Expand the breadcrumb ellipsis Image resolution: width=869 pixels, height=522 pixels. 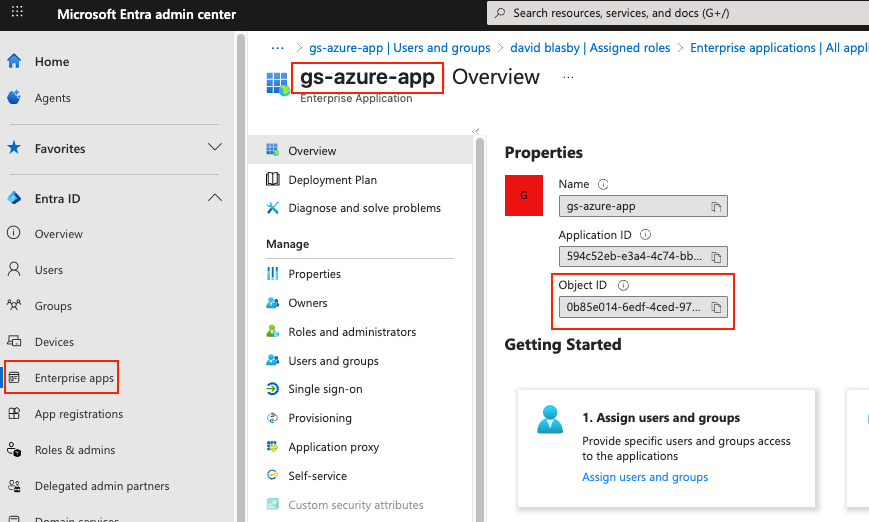point(278,48)
